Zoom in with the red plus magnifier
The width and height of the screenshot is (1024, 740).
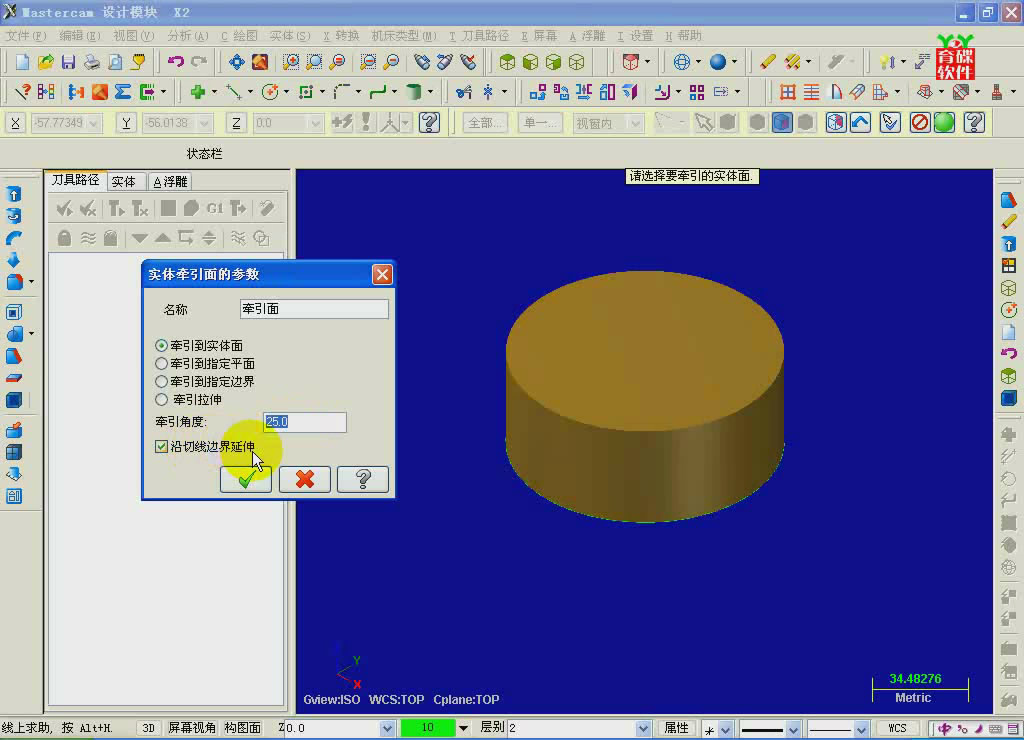(x=290, y=62)
